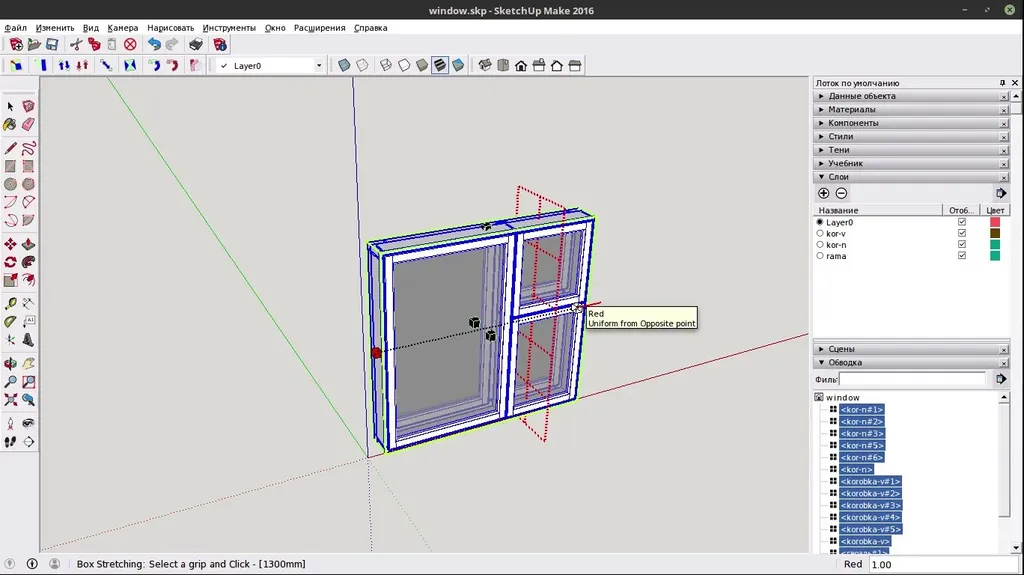Choose the Make Component tool
Image resolution: width=1024 pixels, height=575 pixels.
click(28, 106)
